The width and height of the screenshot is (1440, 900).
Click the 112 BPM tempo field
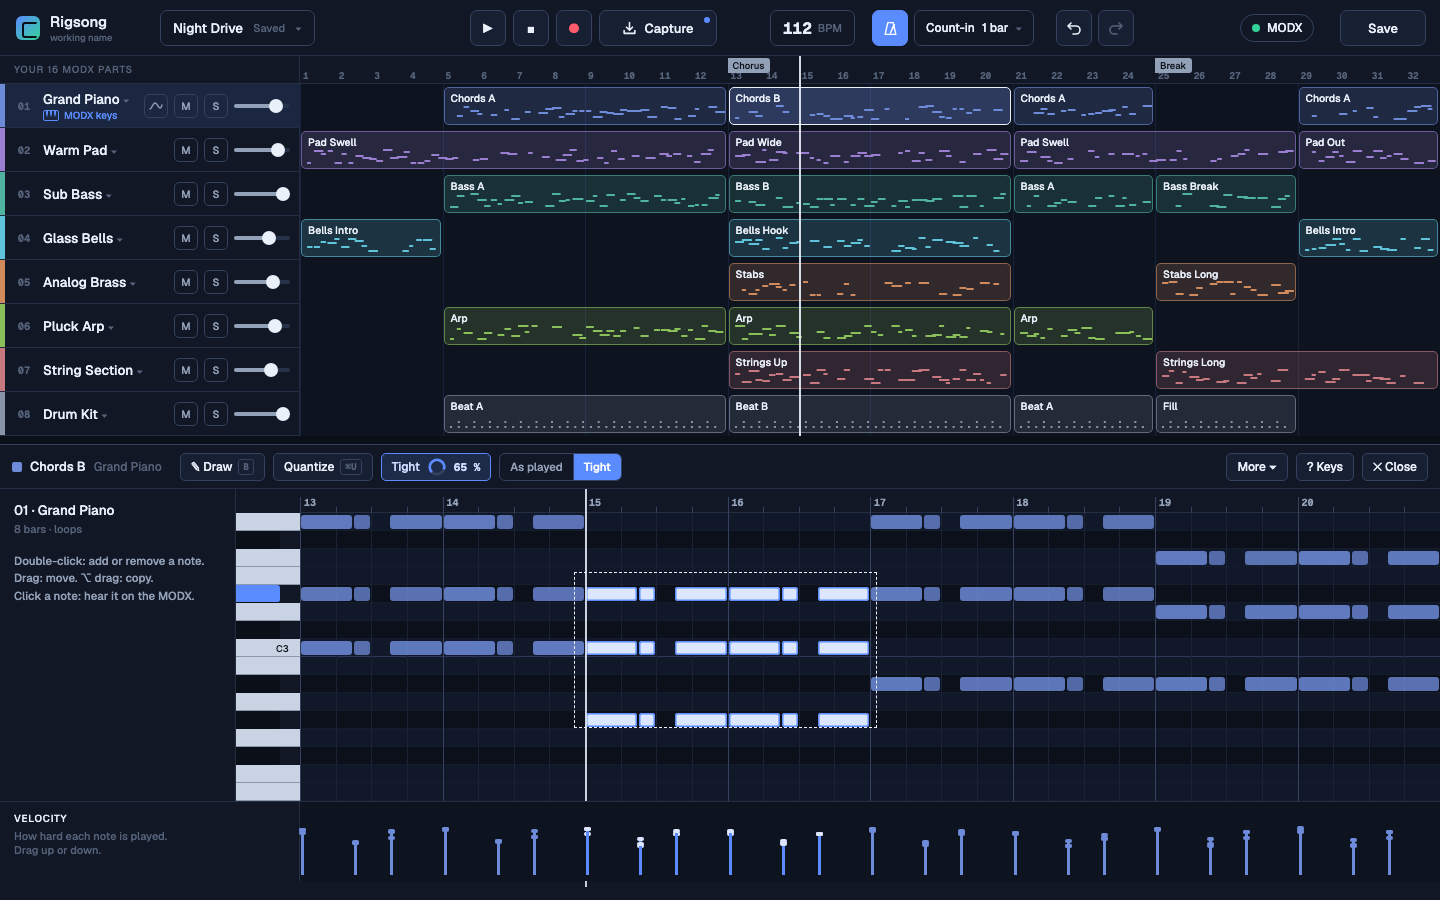pyautogui.click(x=812, y=28)
